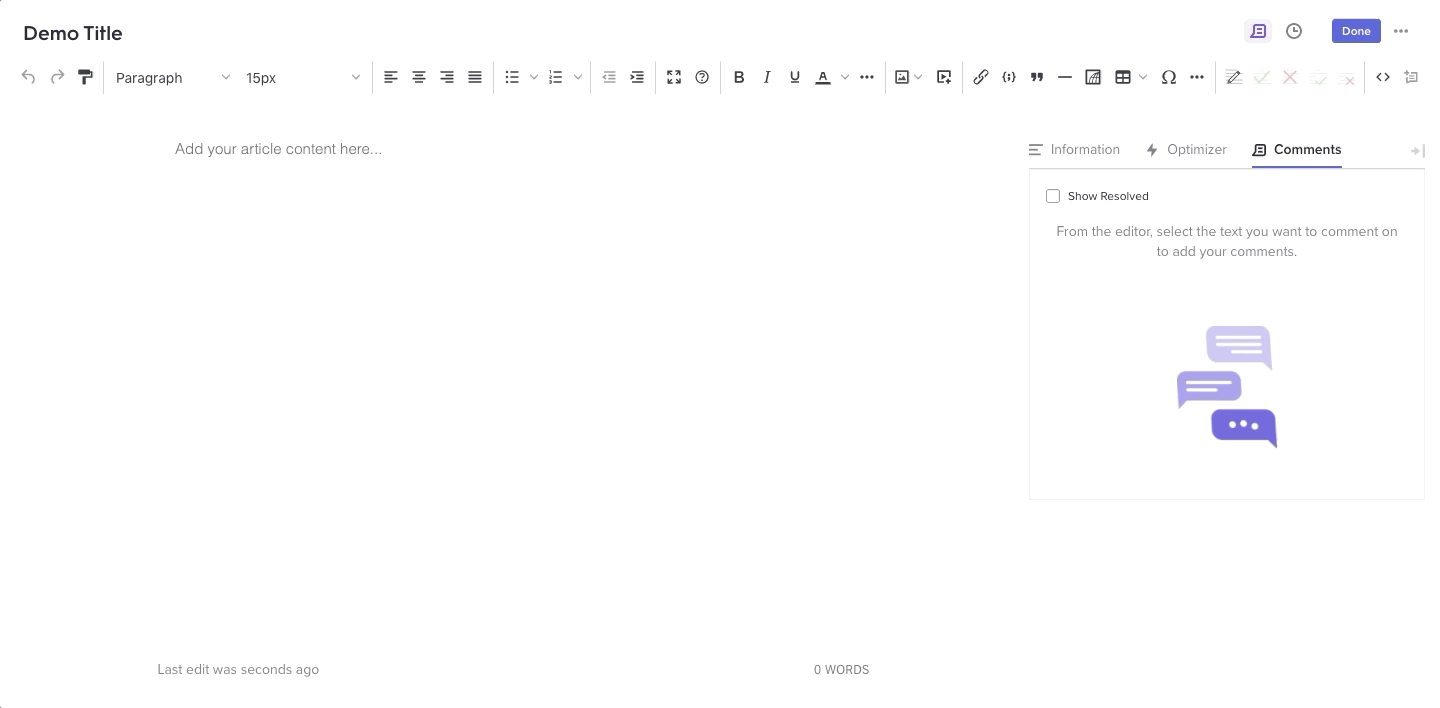Click the last toolbar icon after code view
Image resolution: width=1440 pixels, height=708 pixels.
point(1411,77)
